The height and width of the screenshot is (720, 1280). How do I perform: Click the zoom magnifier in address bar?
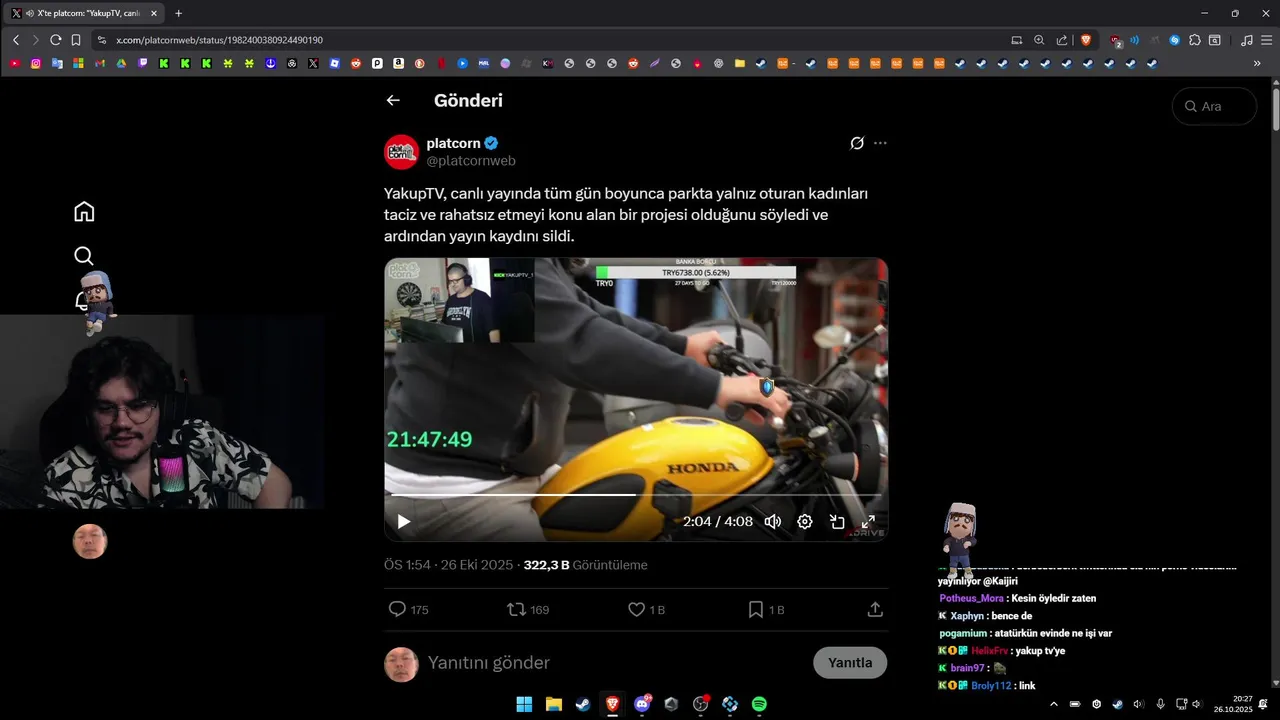(x=1039, y=40)
